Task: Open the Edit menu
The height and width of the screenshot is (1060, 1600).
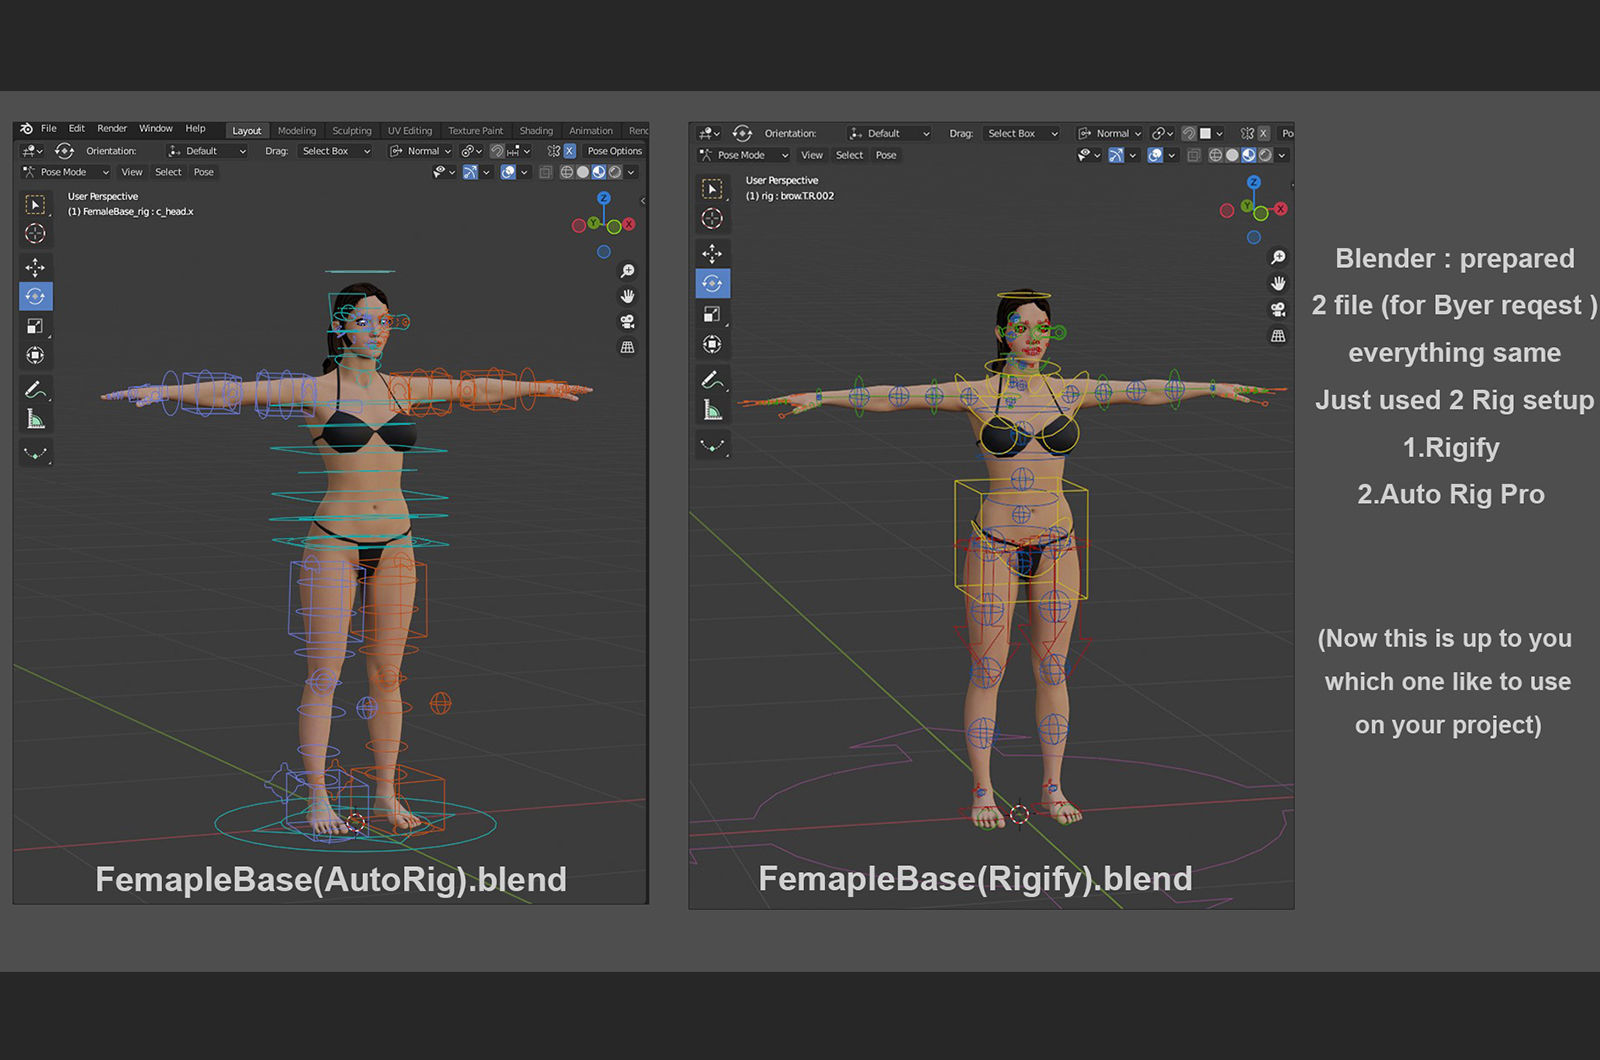Action: pyautogui.click(x=77, y=129)
